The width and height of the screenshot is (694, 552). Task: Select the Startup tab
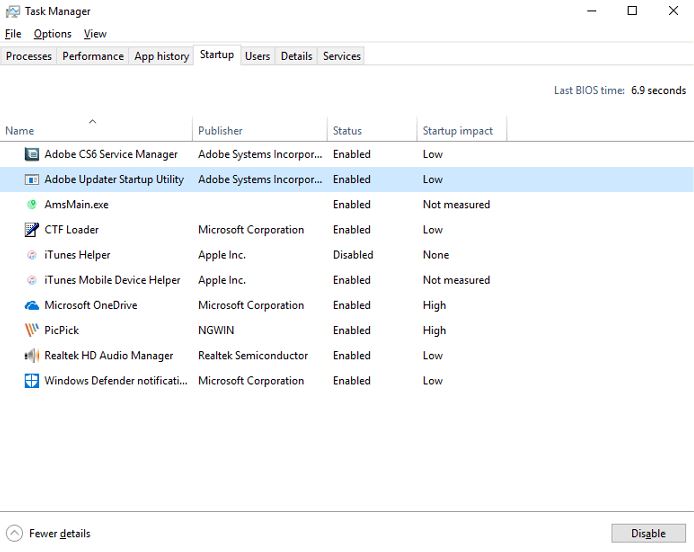(217, 54)
